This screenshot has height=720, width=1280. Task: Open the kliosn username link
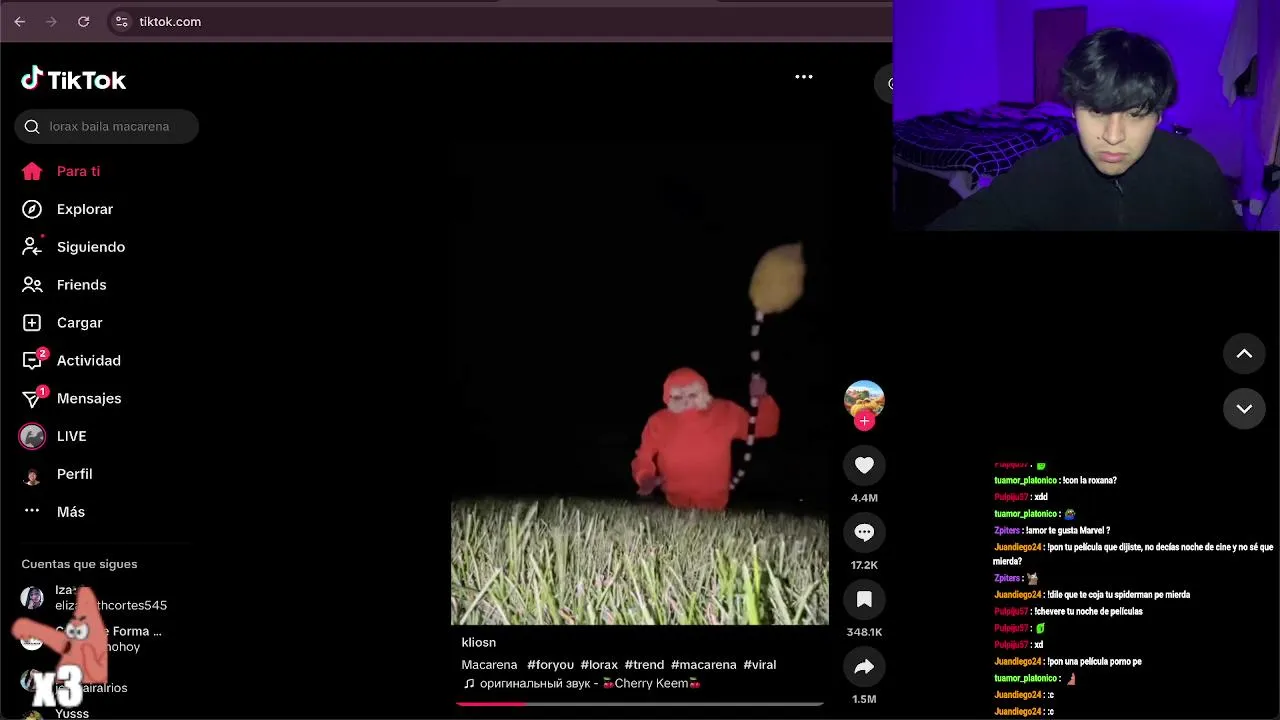pos(479,642)
